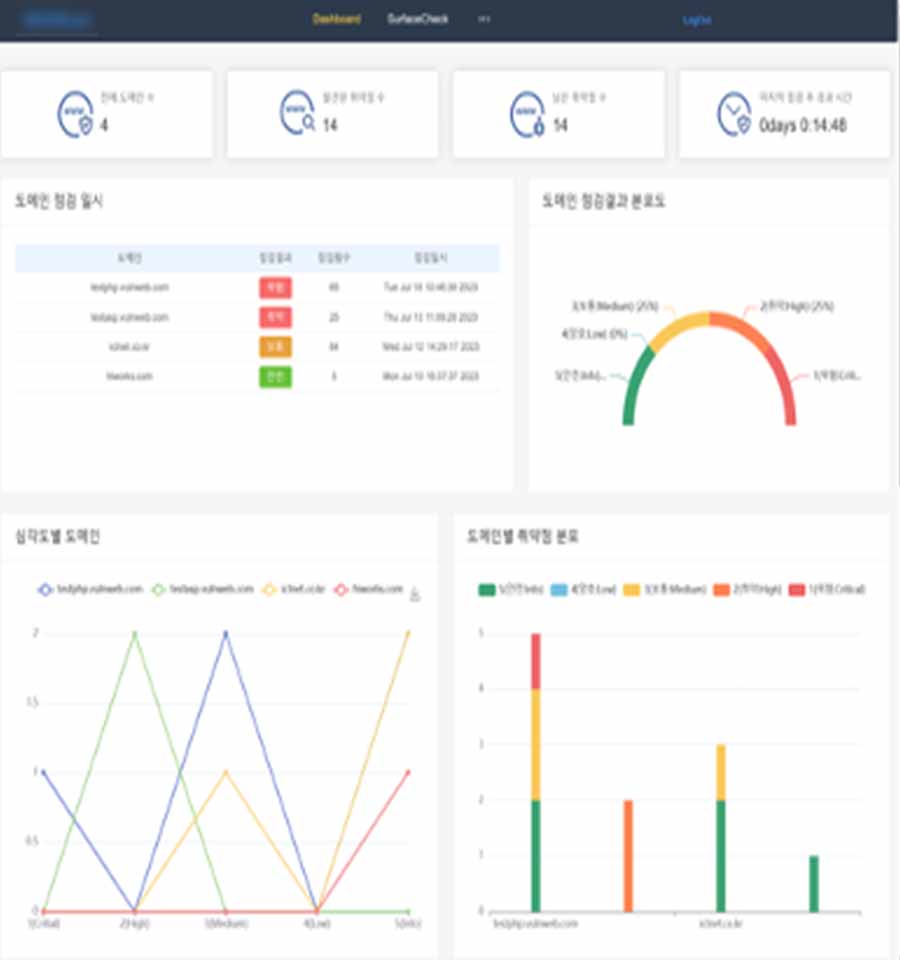Toggle the yellow third-domain legend series
900x960 pixels.
click(x=294, y=589)
